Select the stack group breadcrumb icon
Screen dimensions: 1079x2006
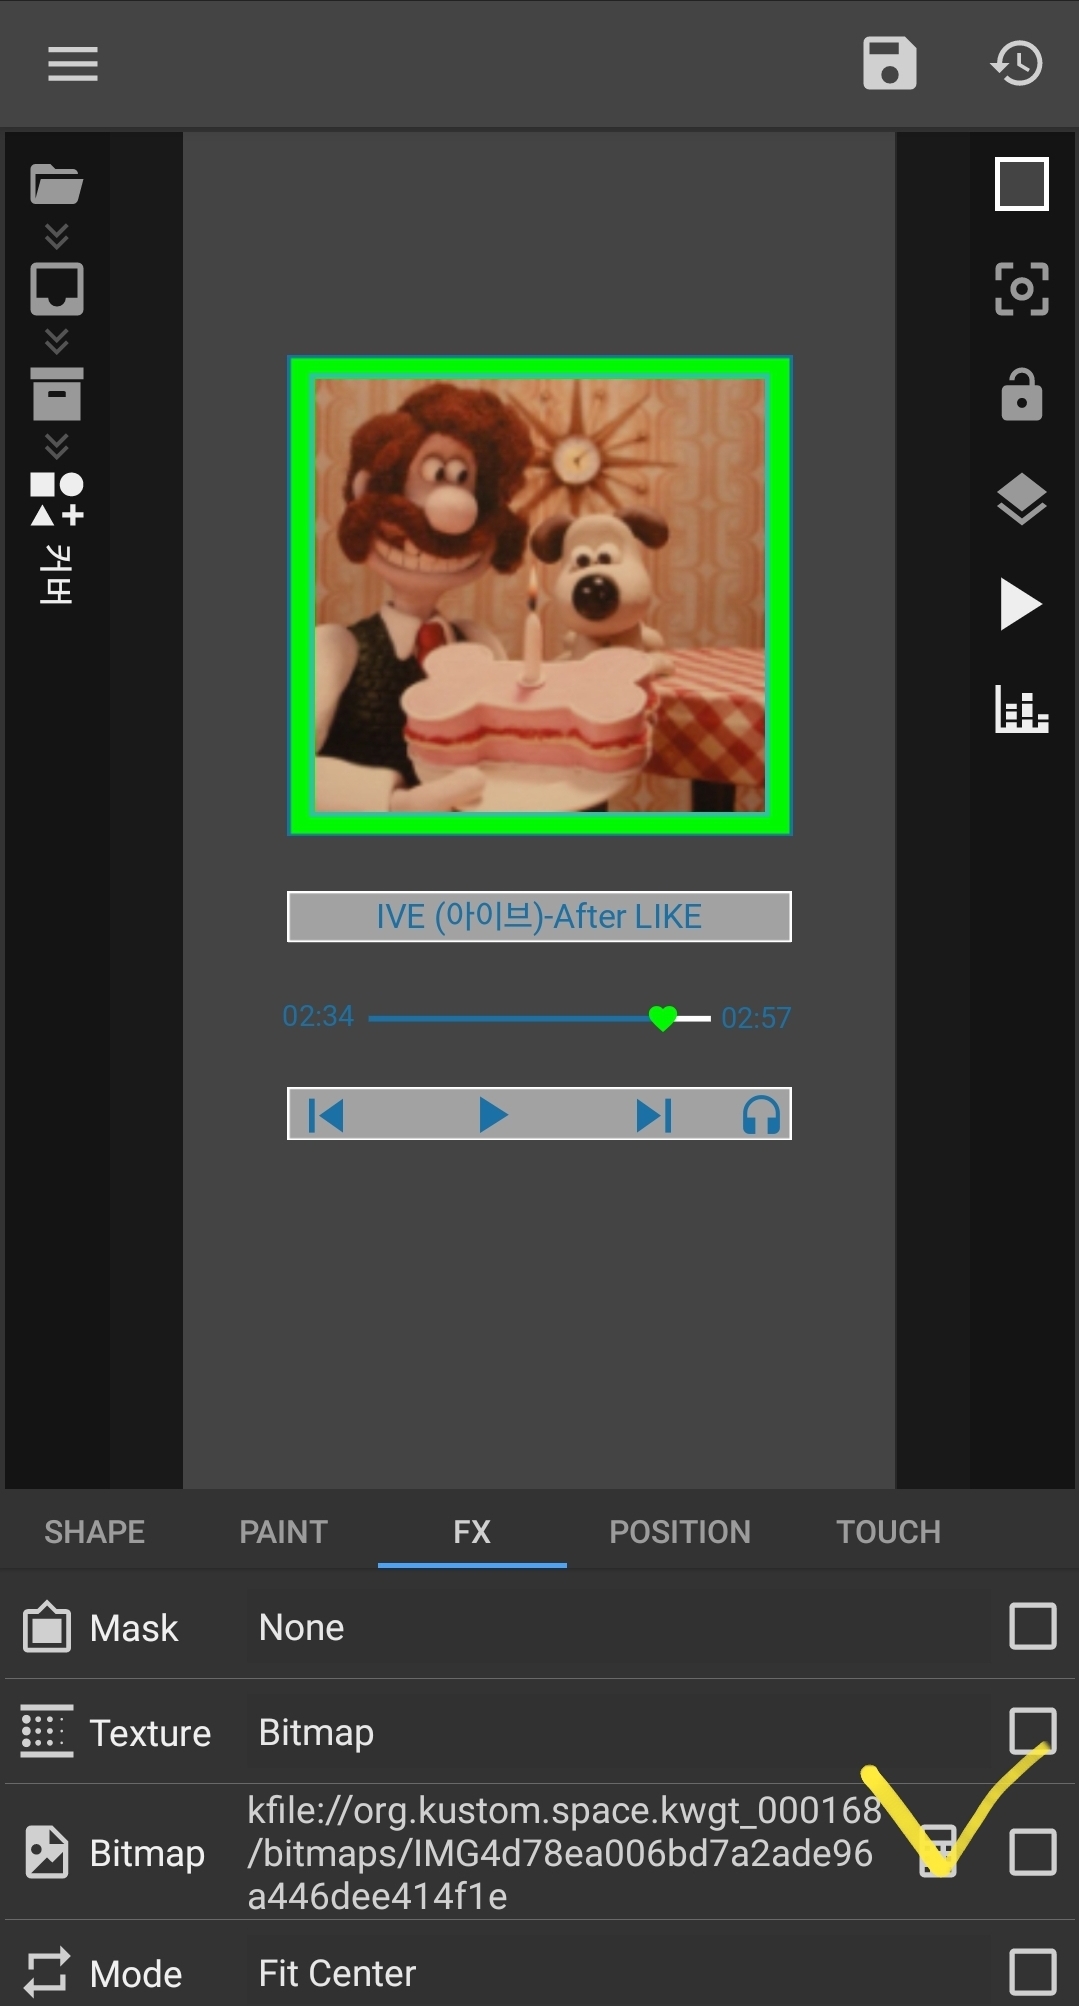[x=56, y=393]
